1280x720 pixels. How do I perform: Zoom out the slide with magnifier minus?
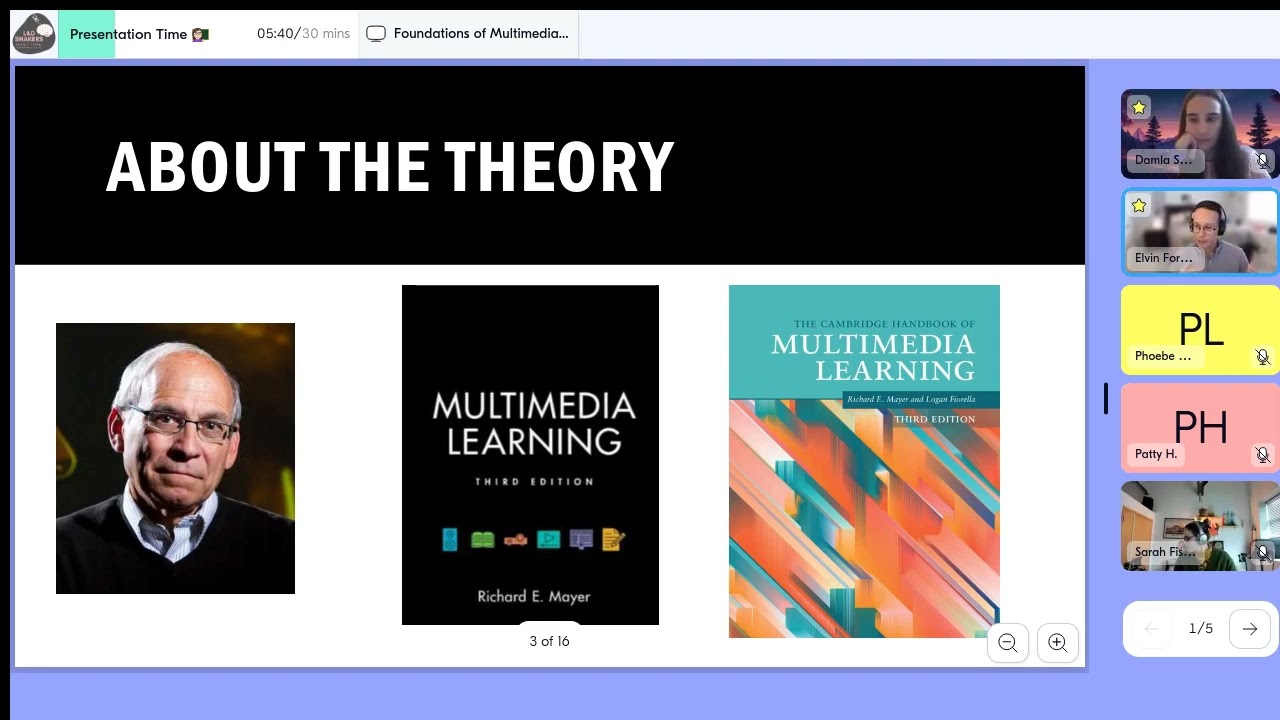pyautogui.click(x=1008, y=643)
